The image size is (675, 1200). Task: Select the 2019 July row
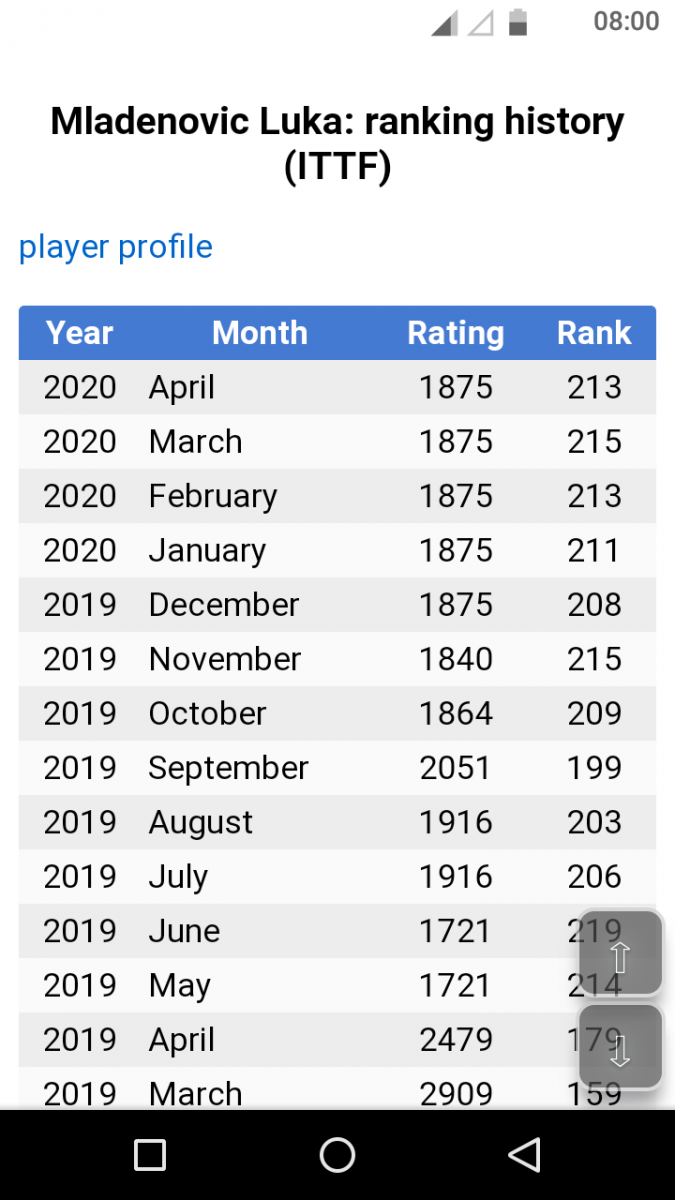pos(337,877)
